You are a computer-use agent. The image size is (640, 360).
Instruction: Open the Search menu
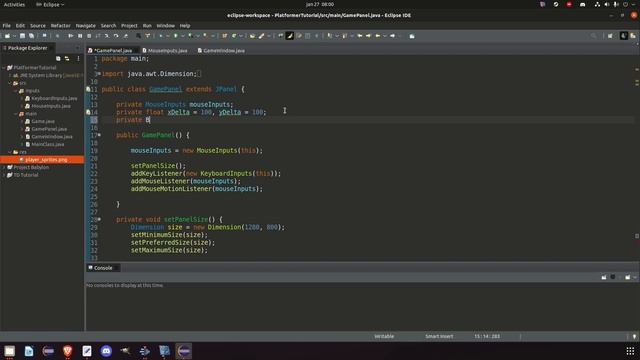pos(108,25)
